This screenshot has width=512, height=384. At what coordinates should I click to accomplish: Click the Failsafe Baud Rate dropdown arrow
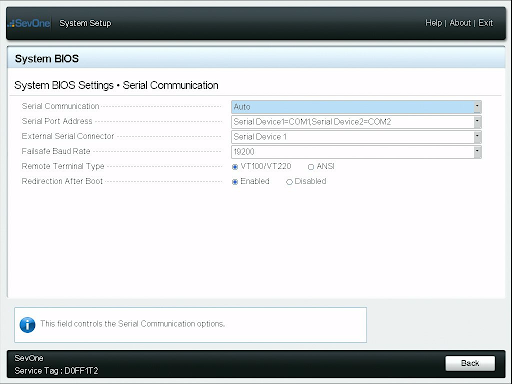click(477, 152)
